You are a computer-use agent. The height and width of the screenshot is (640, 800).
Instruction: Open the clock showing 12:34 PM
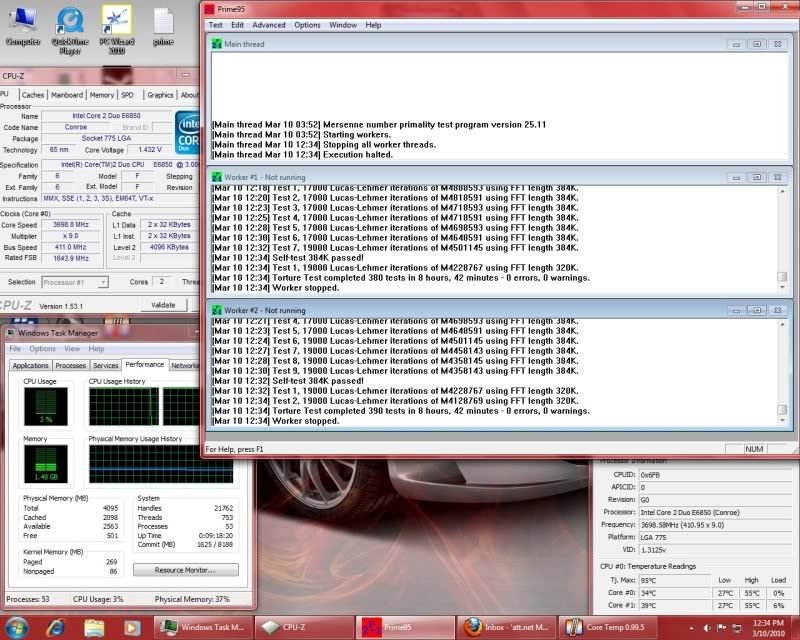[768, 628]
